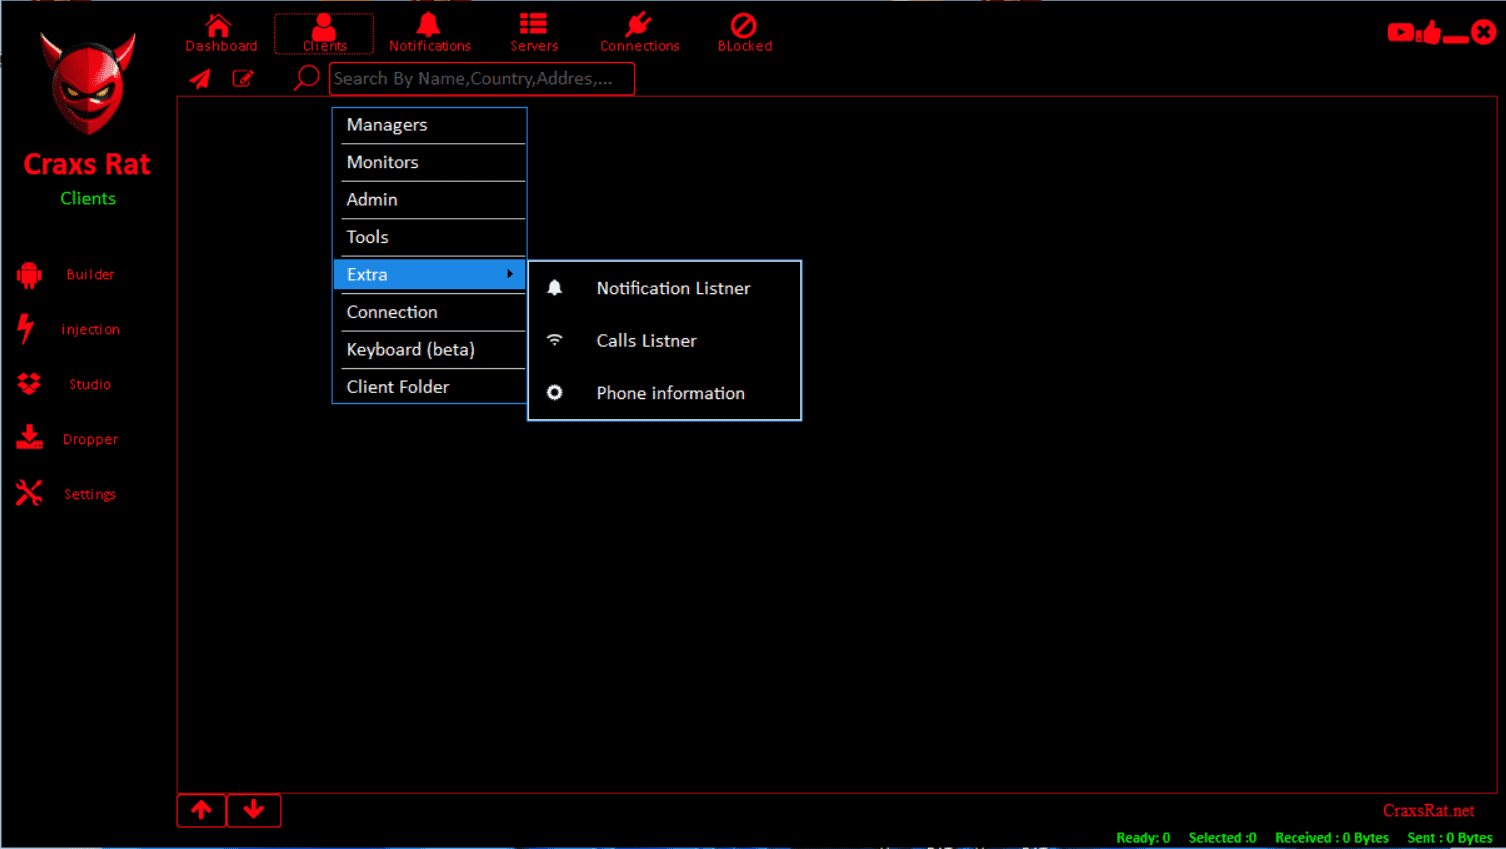
Task: Close the application window
Action: (x=1484, y=32)
